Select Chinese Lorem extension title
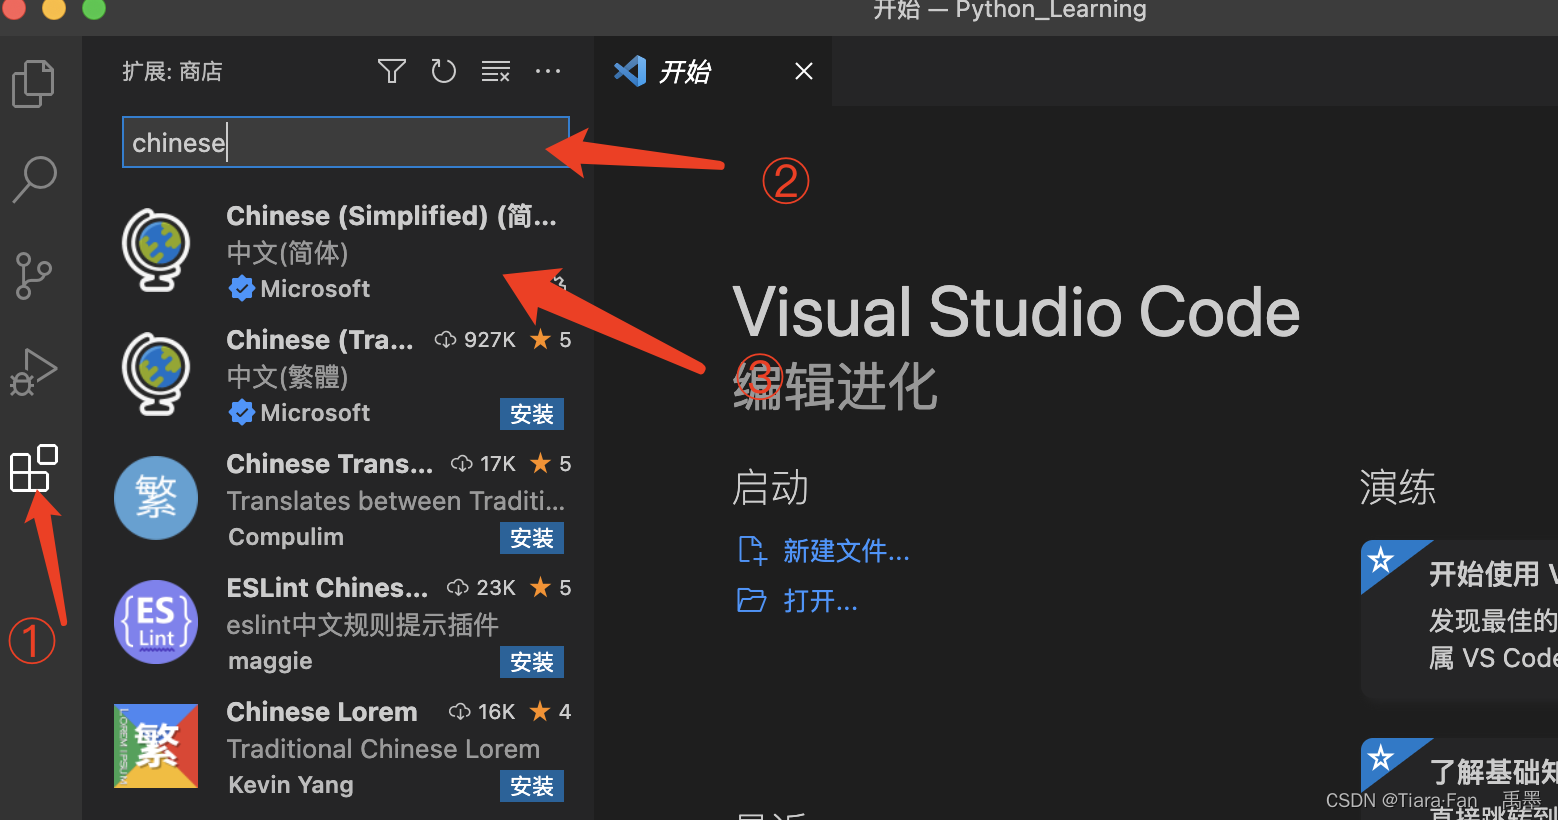Screen dimensions: 1558x820 pyautogui.click(x=322, y=712)
